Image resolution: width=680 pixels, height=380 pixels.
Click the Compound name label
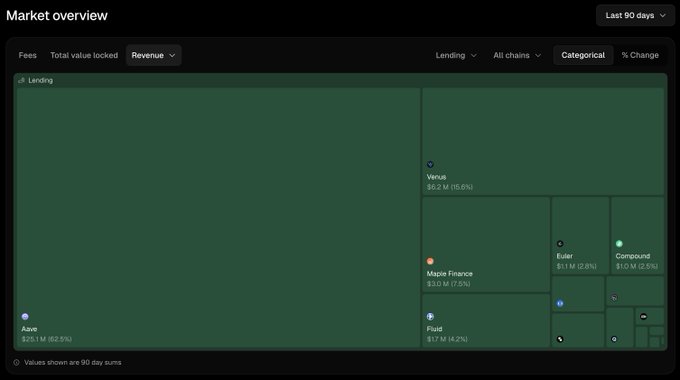point(633,256)
